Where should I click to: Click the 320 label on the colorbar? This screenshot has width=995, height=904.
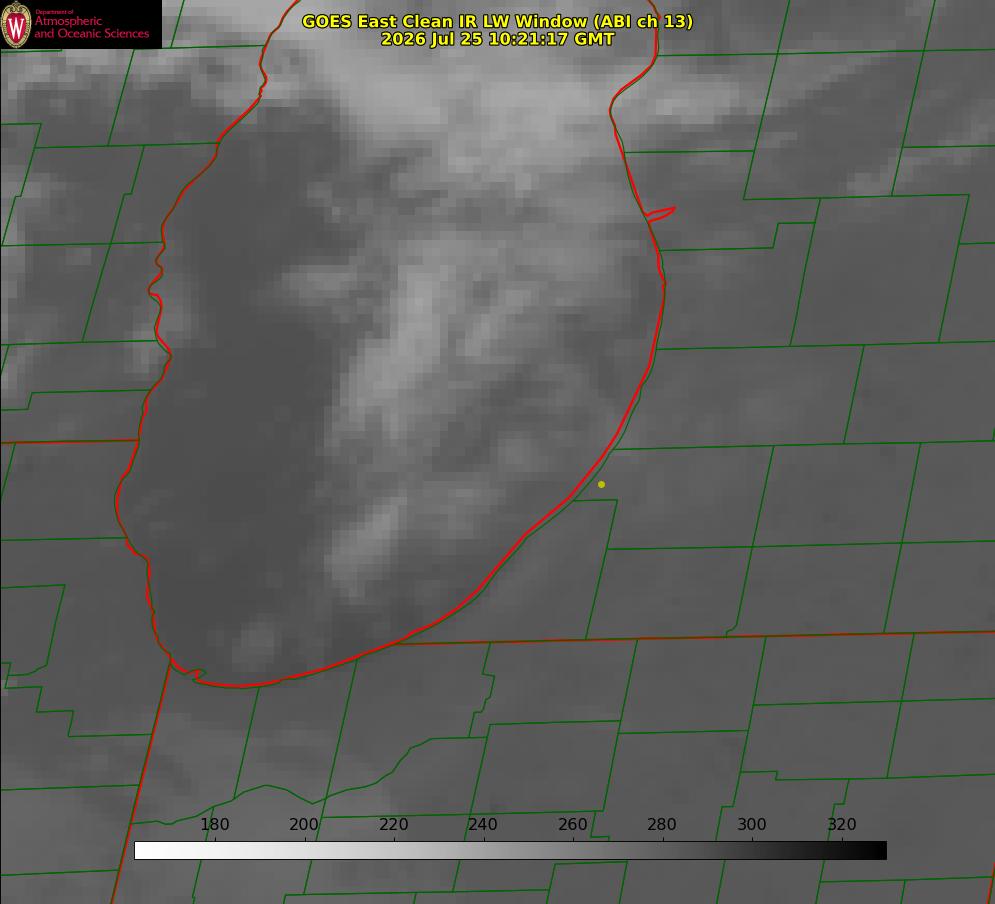[x=842, y=824]
